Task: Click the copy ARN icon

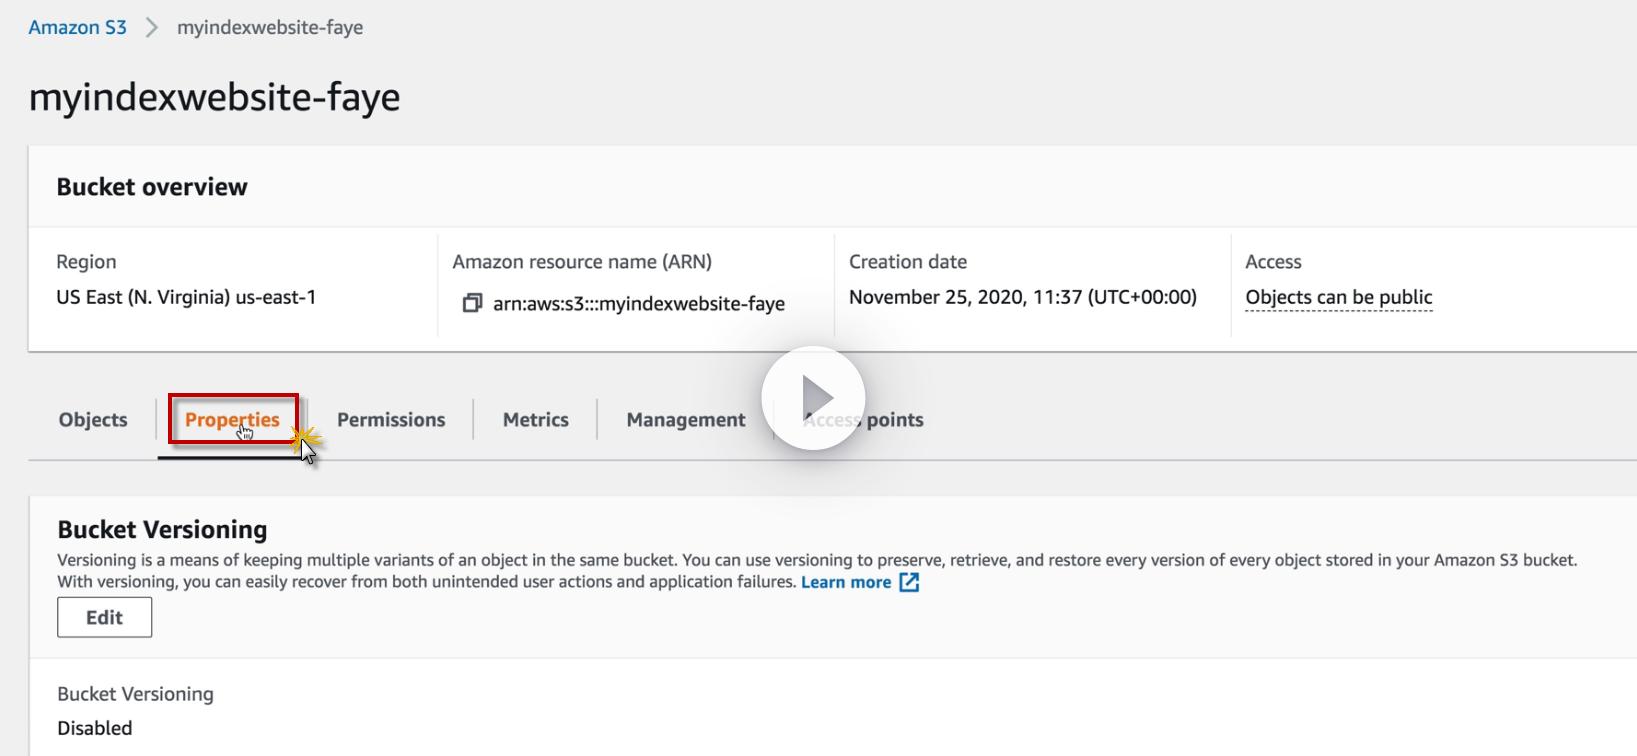Action: (x=472, y=303)
